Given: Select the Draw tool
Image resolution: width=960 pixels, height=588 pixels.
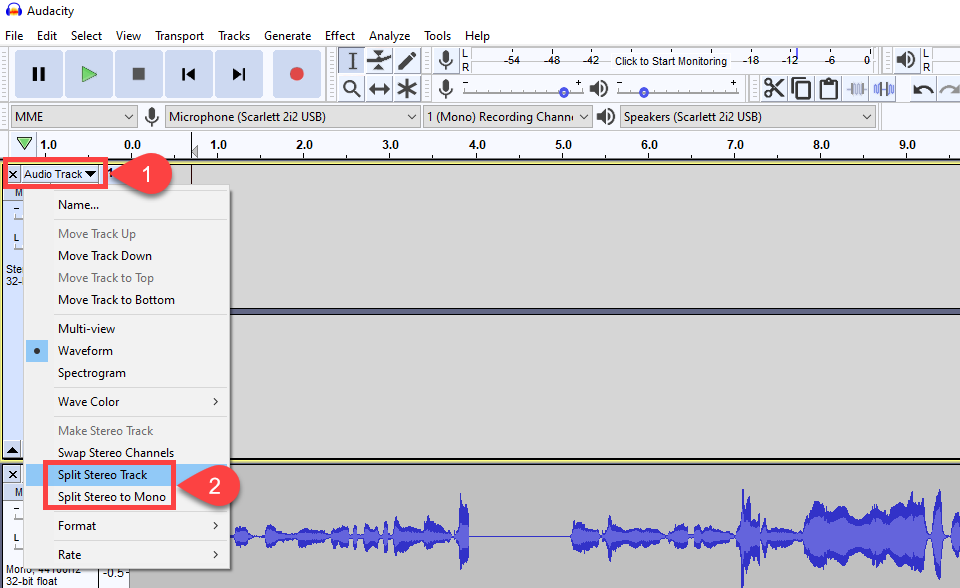Looking at the screenshot, I should pos(407,60).
